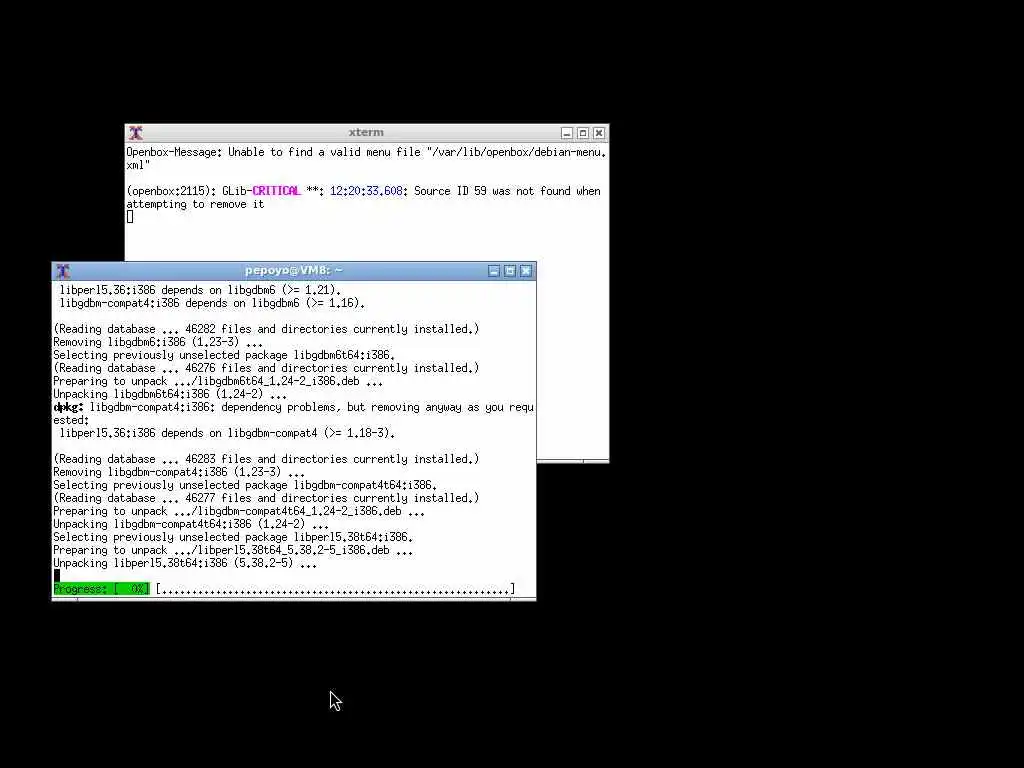1024x768 pixels.
Task: Click the pepoyo@VM8: ~ title bar text
Action: [294, 270]
